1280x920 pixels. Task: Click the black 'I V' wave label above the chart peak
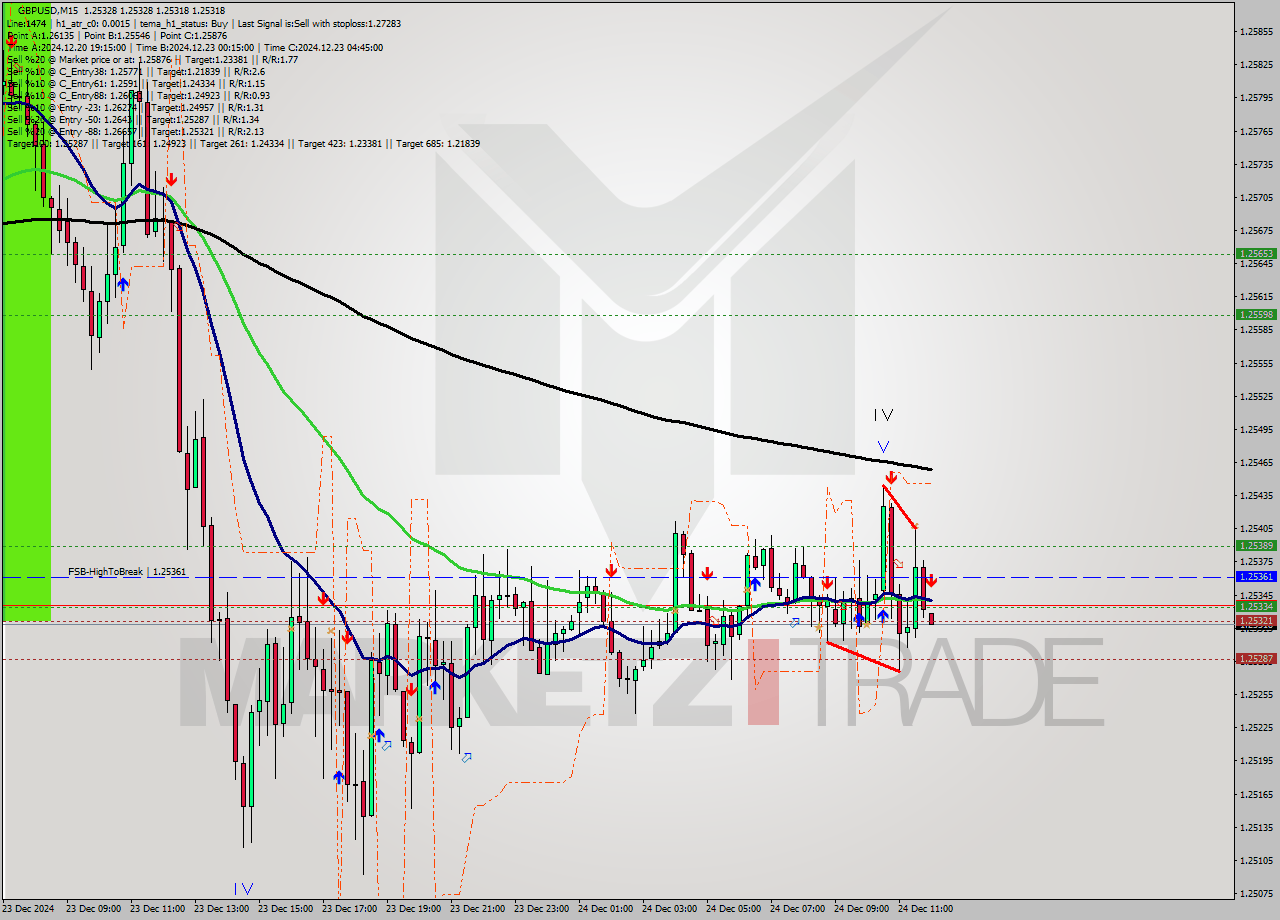click(882, 415)
